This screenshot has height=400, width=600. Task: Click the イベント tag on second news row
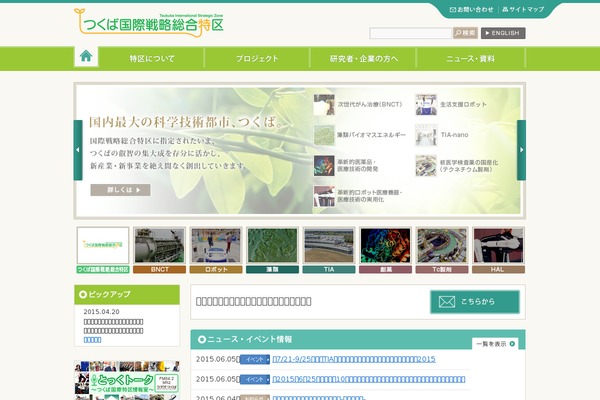255,379
